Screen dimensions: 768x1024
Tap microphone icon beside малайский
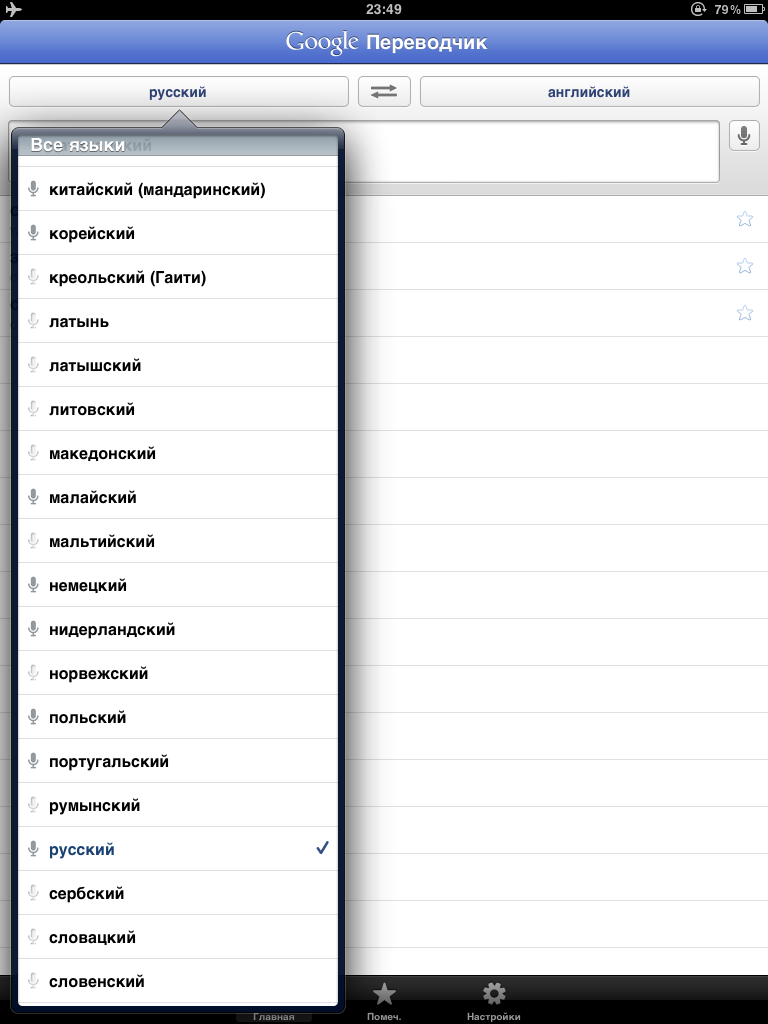pyautogui.click(x=33, y=497)
